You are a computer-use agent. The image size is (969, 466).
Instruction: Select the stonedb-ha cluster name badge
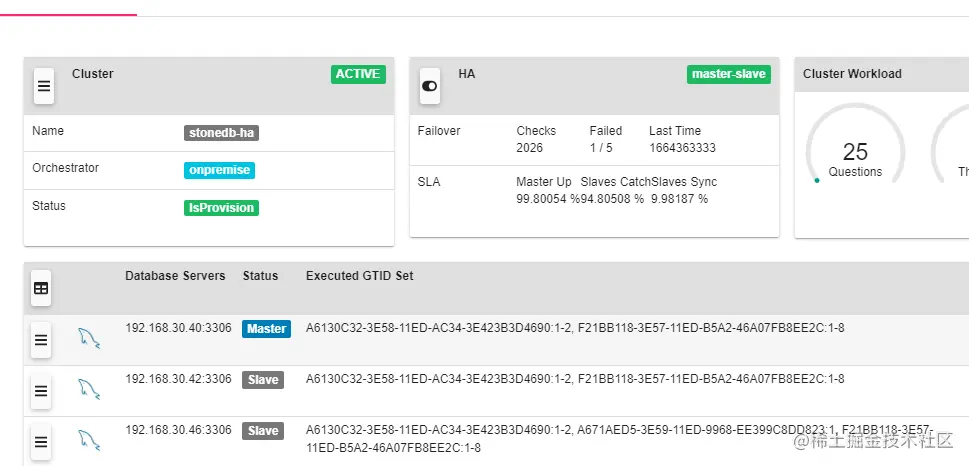tap(221, 133)
